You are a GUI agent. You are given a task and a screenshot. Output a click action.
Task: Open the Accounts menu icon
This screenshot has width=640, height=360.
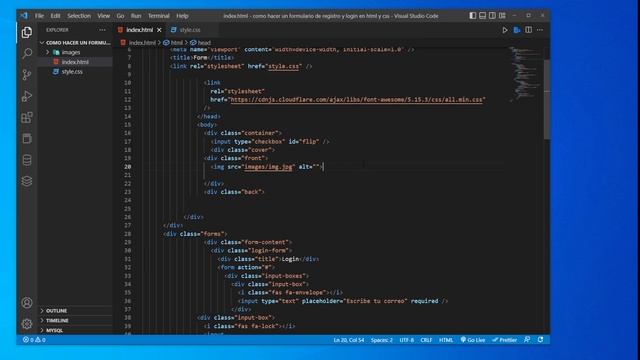coord(27,302)
